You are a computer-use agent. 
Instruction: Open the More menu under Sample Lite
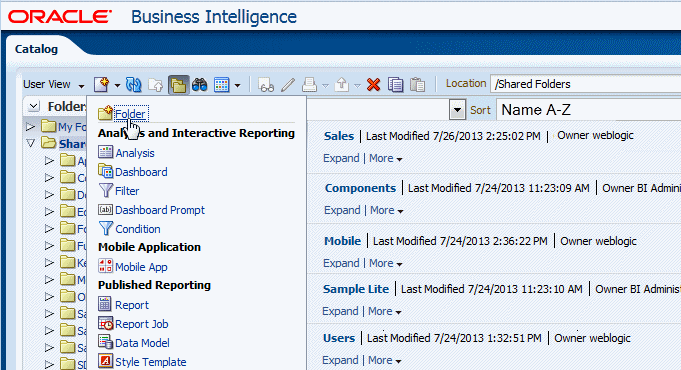(x=385, y=311)
